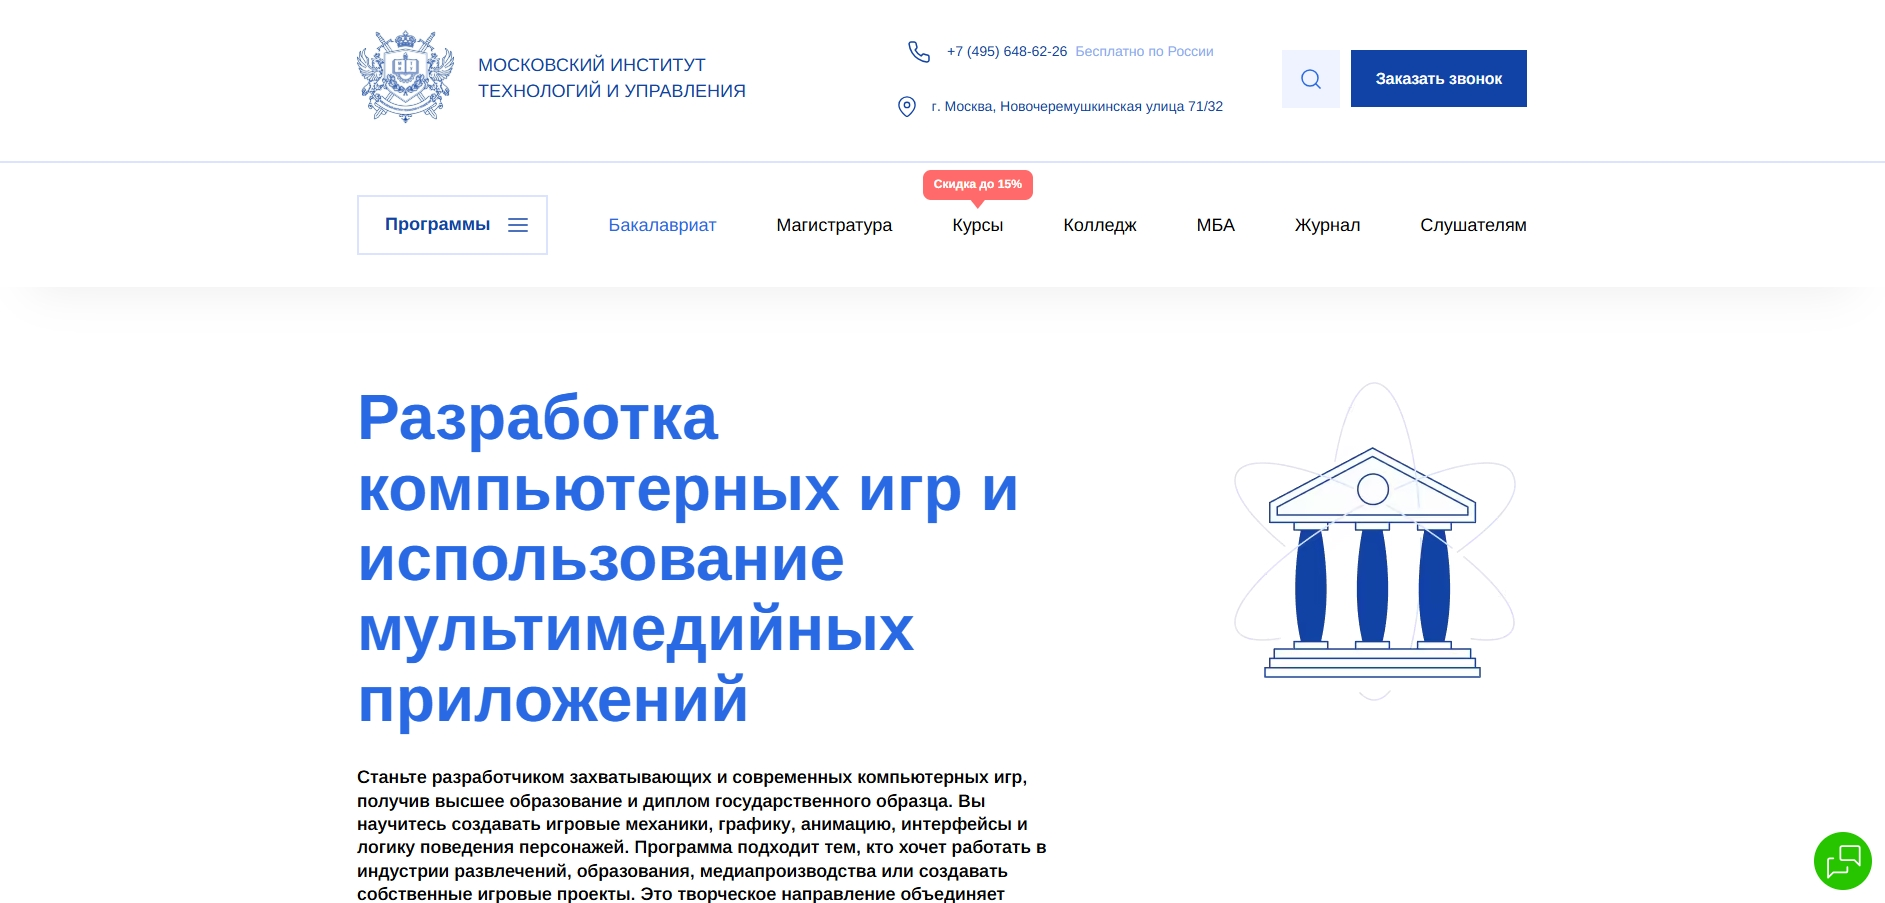The image size is (1885, 903).
Task: Click the Скидка до 15% badge
Action: (977, 185)
